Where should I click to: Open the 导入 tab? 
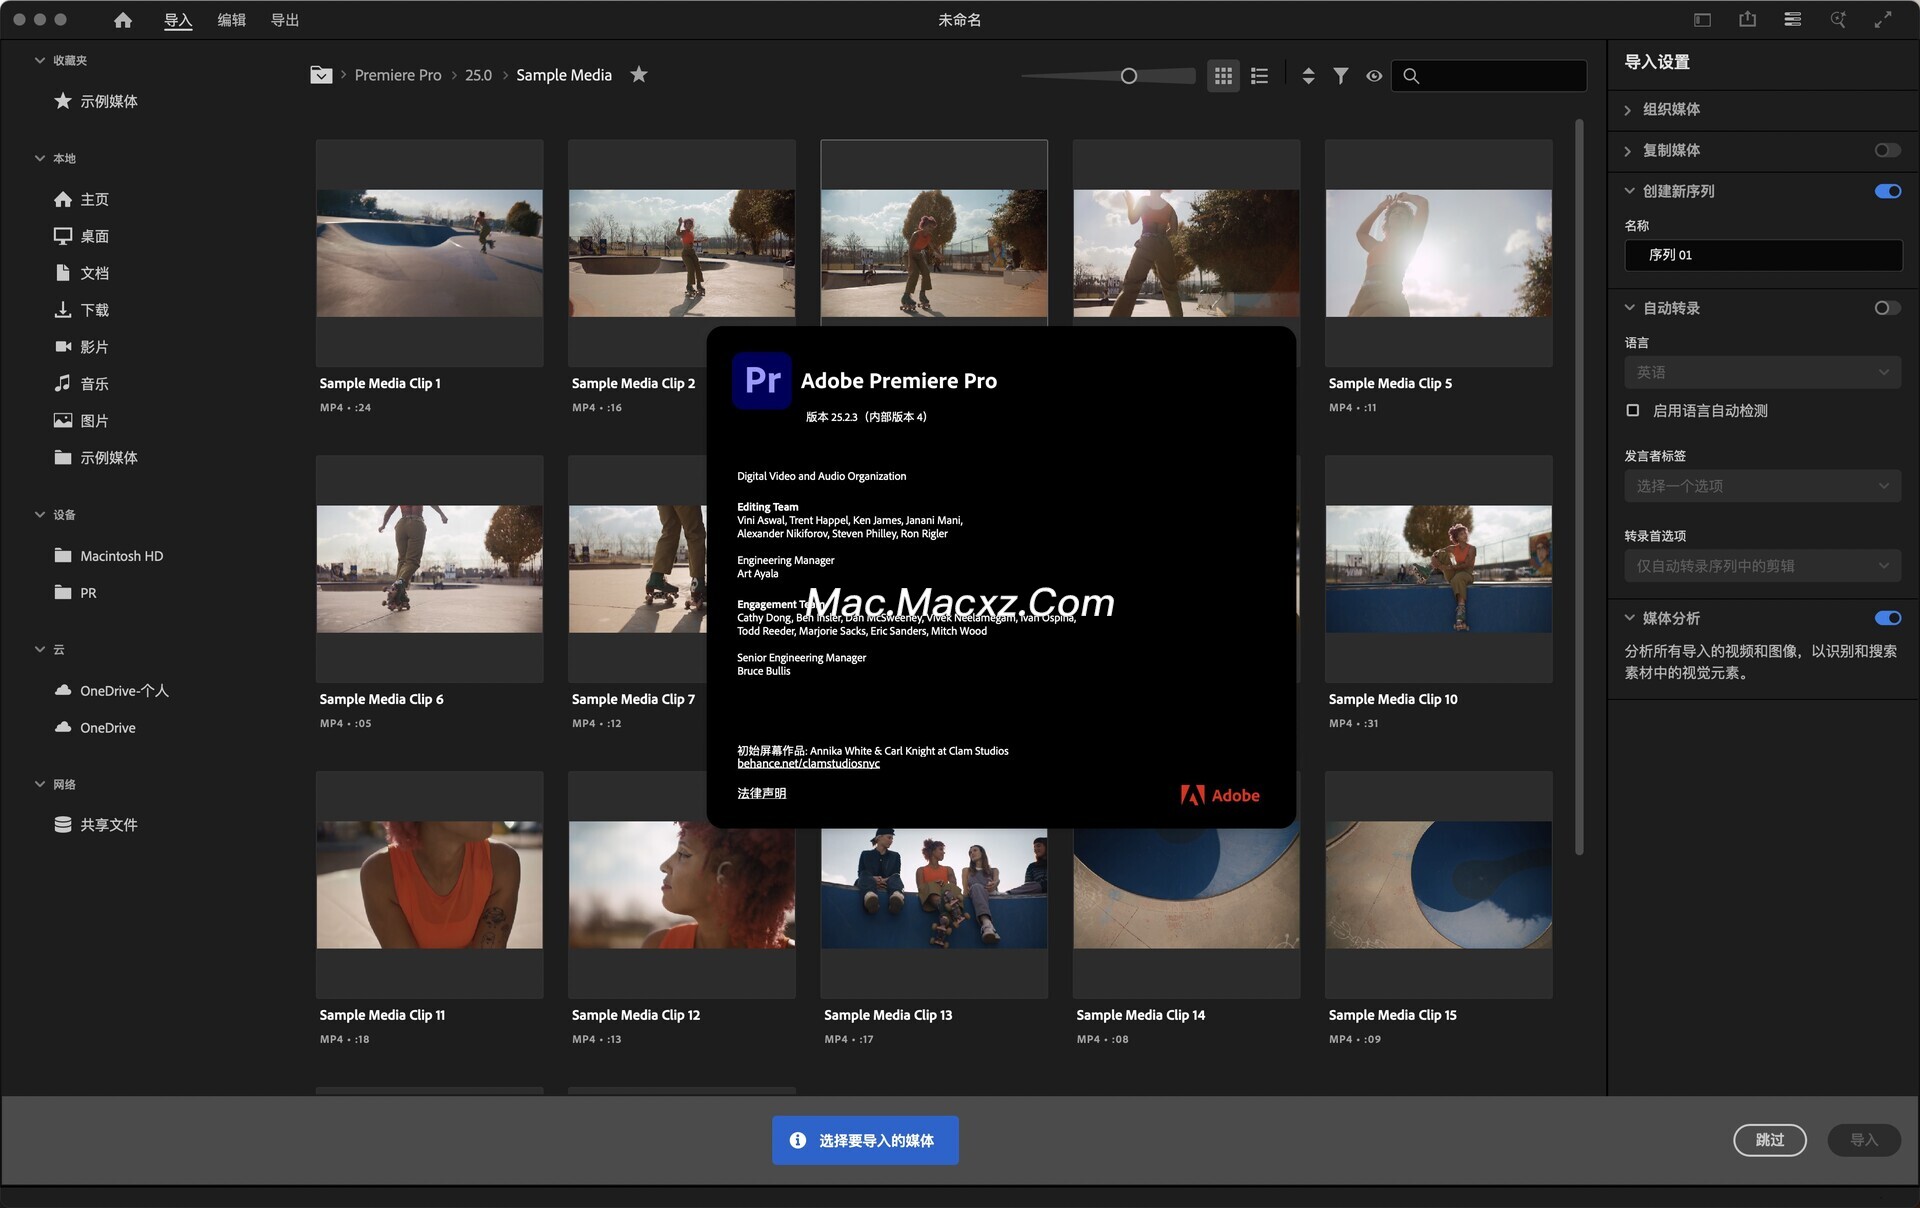(178, 20)
